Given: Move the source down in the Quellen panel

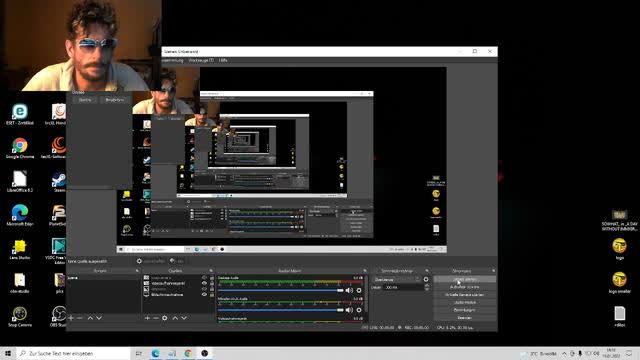Looking at the screenshot, I should click(184, 318).
